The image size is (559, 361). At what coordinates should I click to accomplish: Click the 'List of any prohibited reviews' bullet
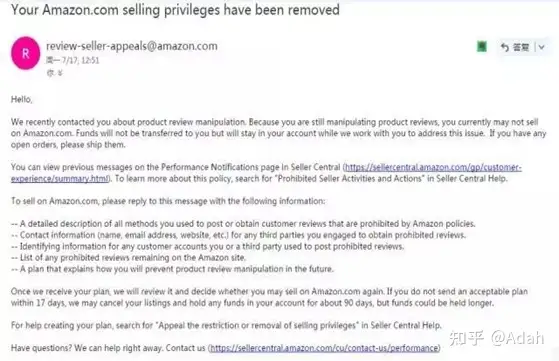click(x=128, y=257)
